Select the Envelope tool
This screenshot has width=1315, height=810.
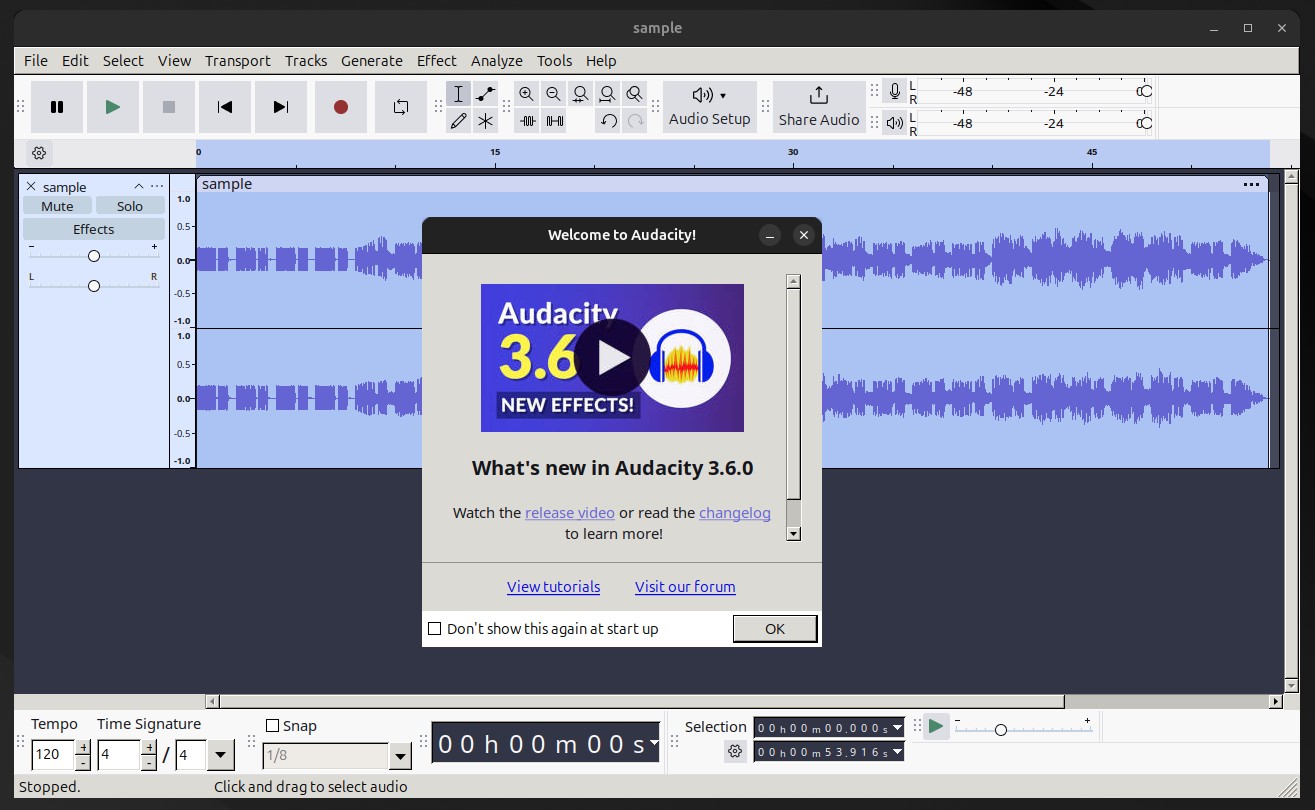(486, 94)
